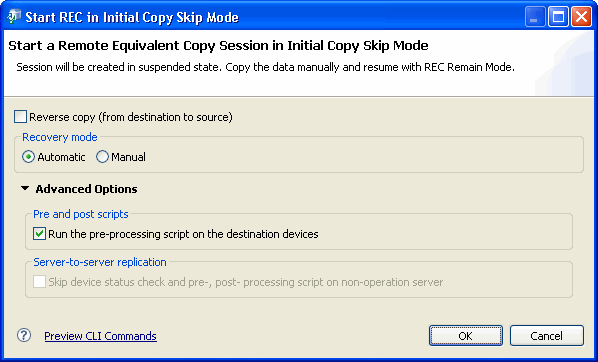The width and height of the screenshot is (598, 362).
Task: Click the Advanced Options section heading text
Action: tap(86, 189)
